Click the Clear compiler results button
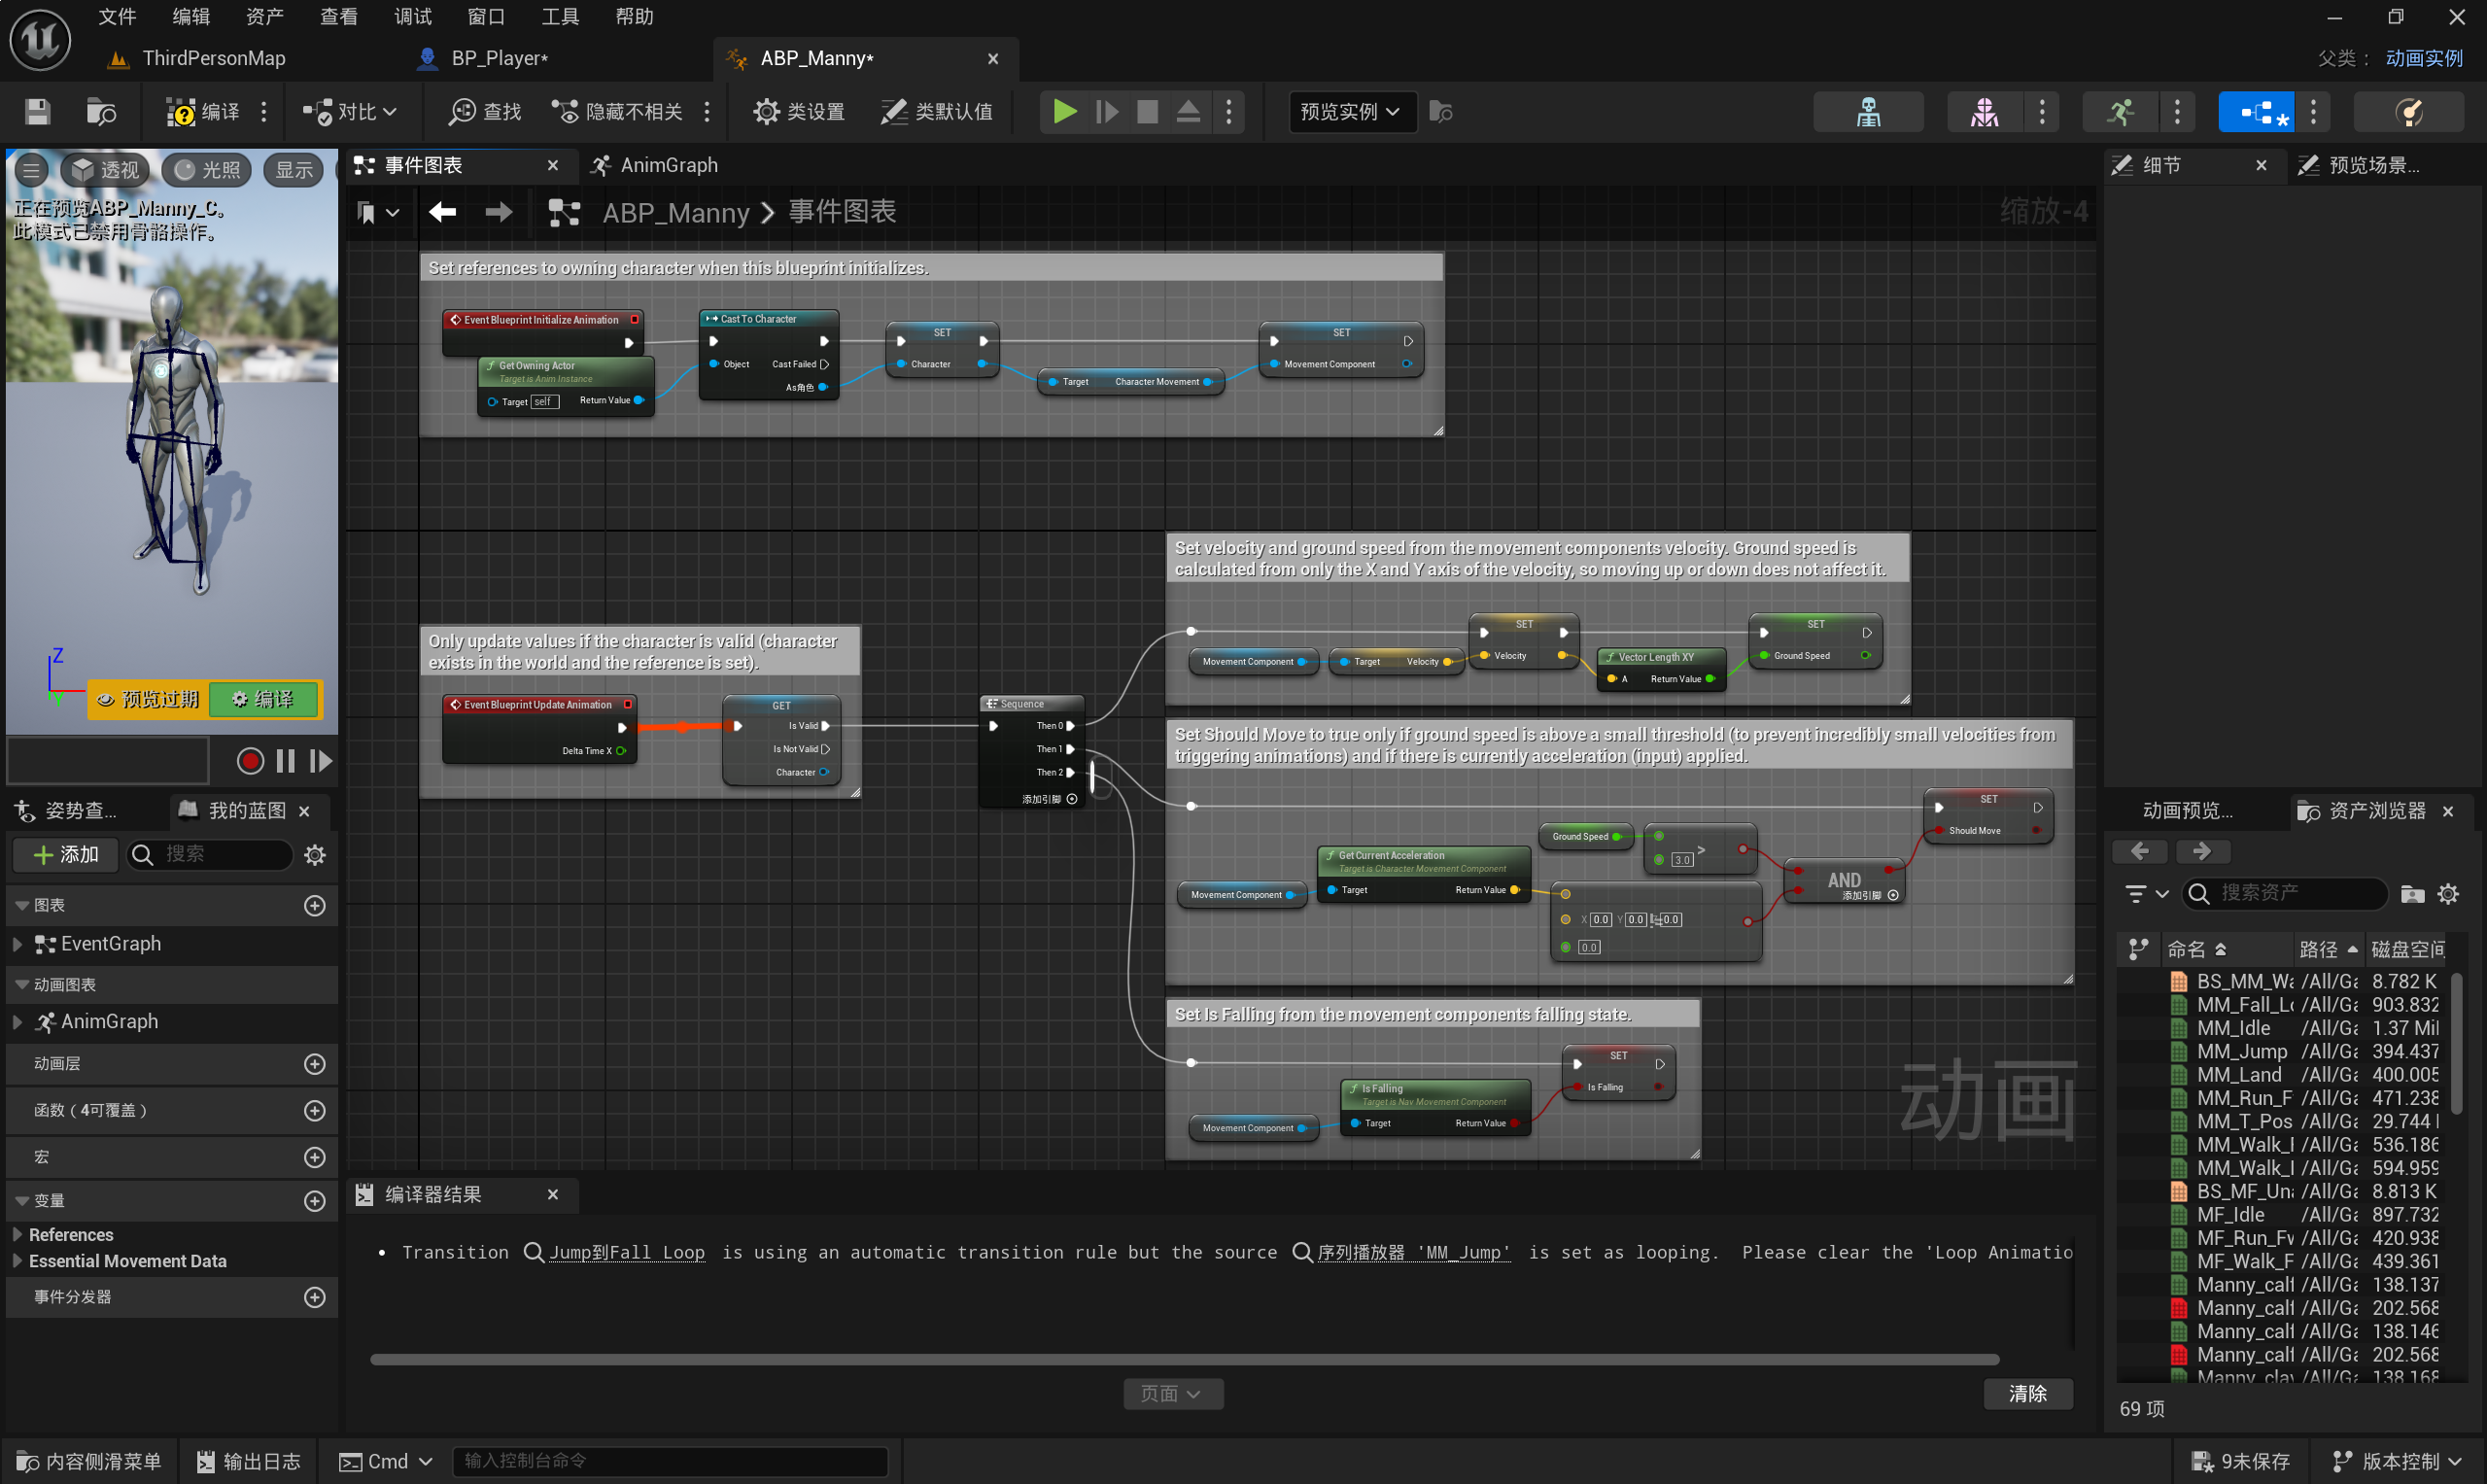Screen dimensions: 2487x1484 click(x=2027, y=1393)
